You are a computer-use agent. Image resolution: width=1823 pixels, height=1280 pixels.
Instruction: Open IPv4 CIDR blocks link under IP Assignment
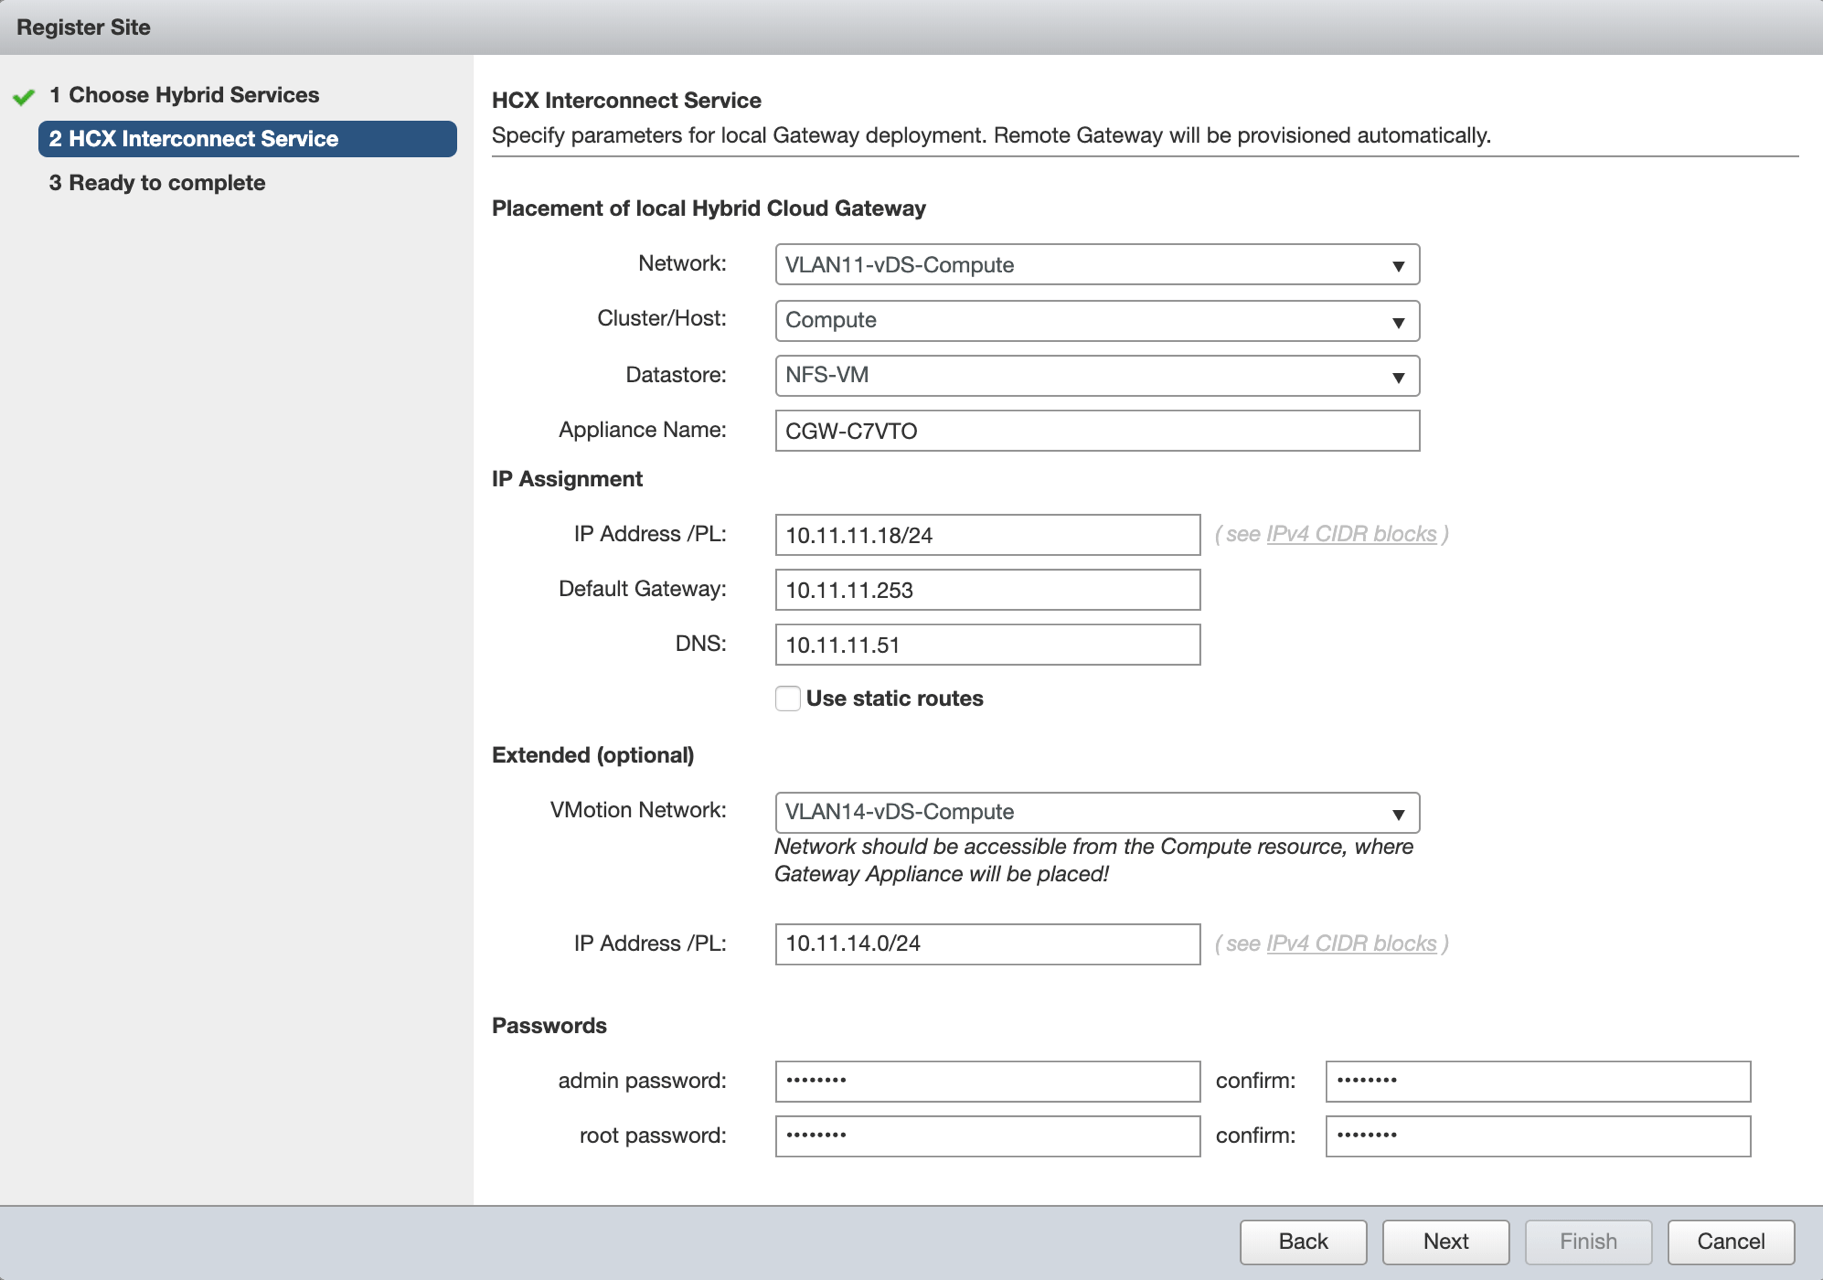(x=1350, y=534)
